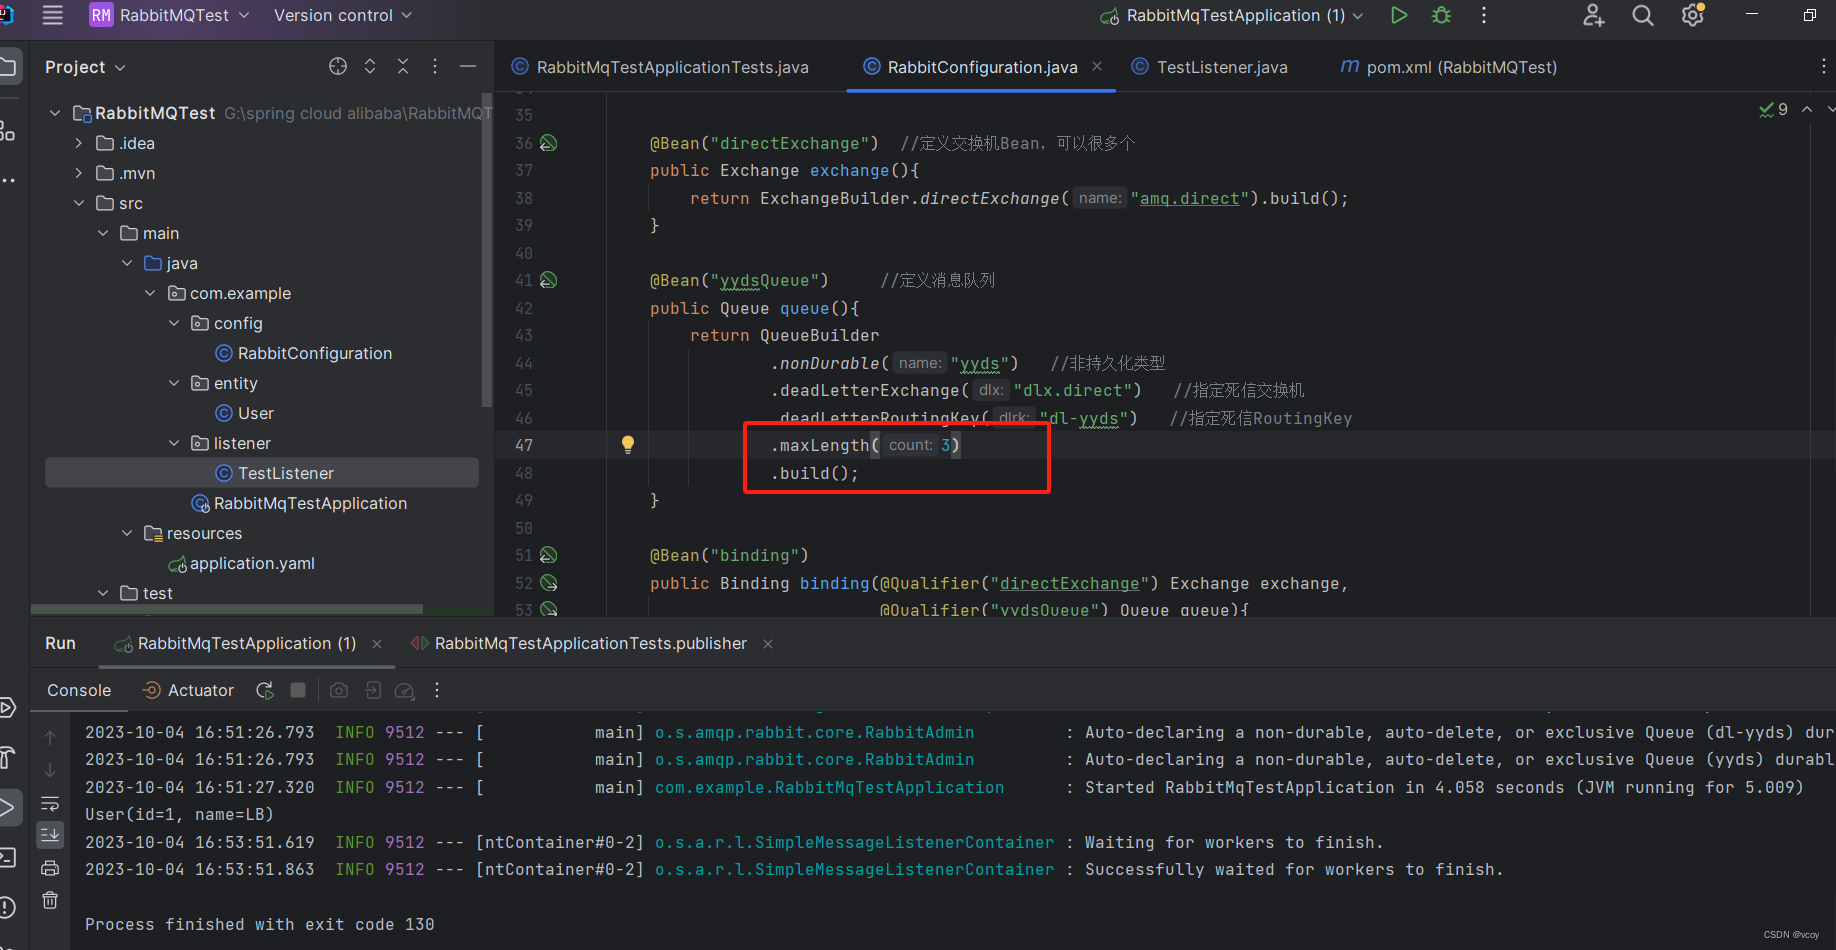
Task: Open the RabbitMQTest project dropdown
Action: 170,15
